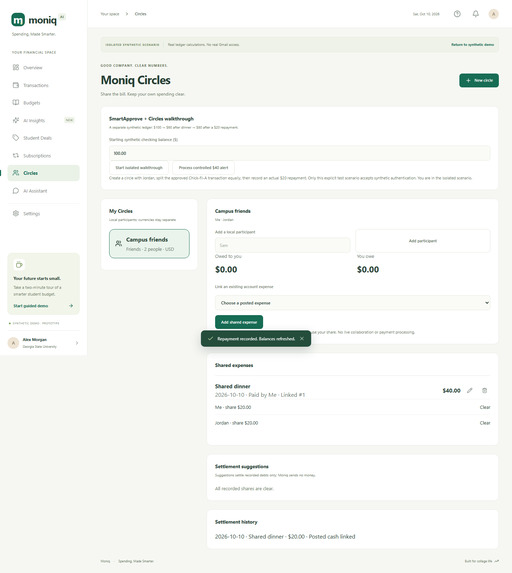Click the coffee cup icon in promo card

(x=19, y=265)
